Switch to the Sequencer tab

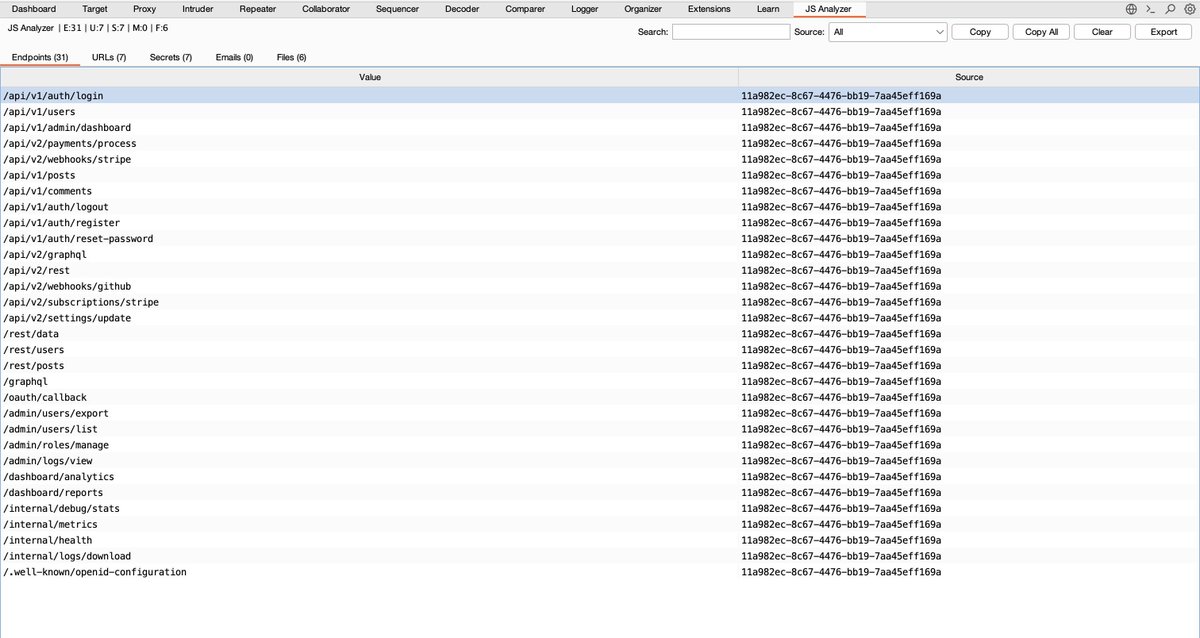(x=397, y=9)
